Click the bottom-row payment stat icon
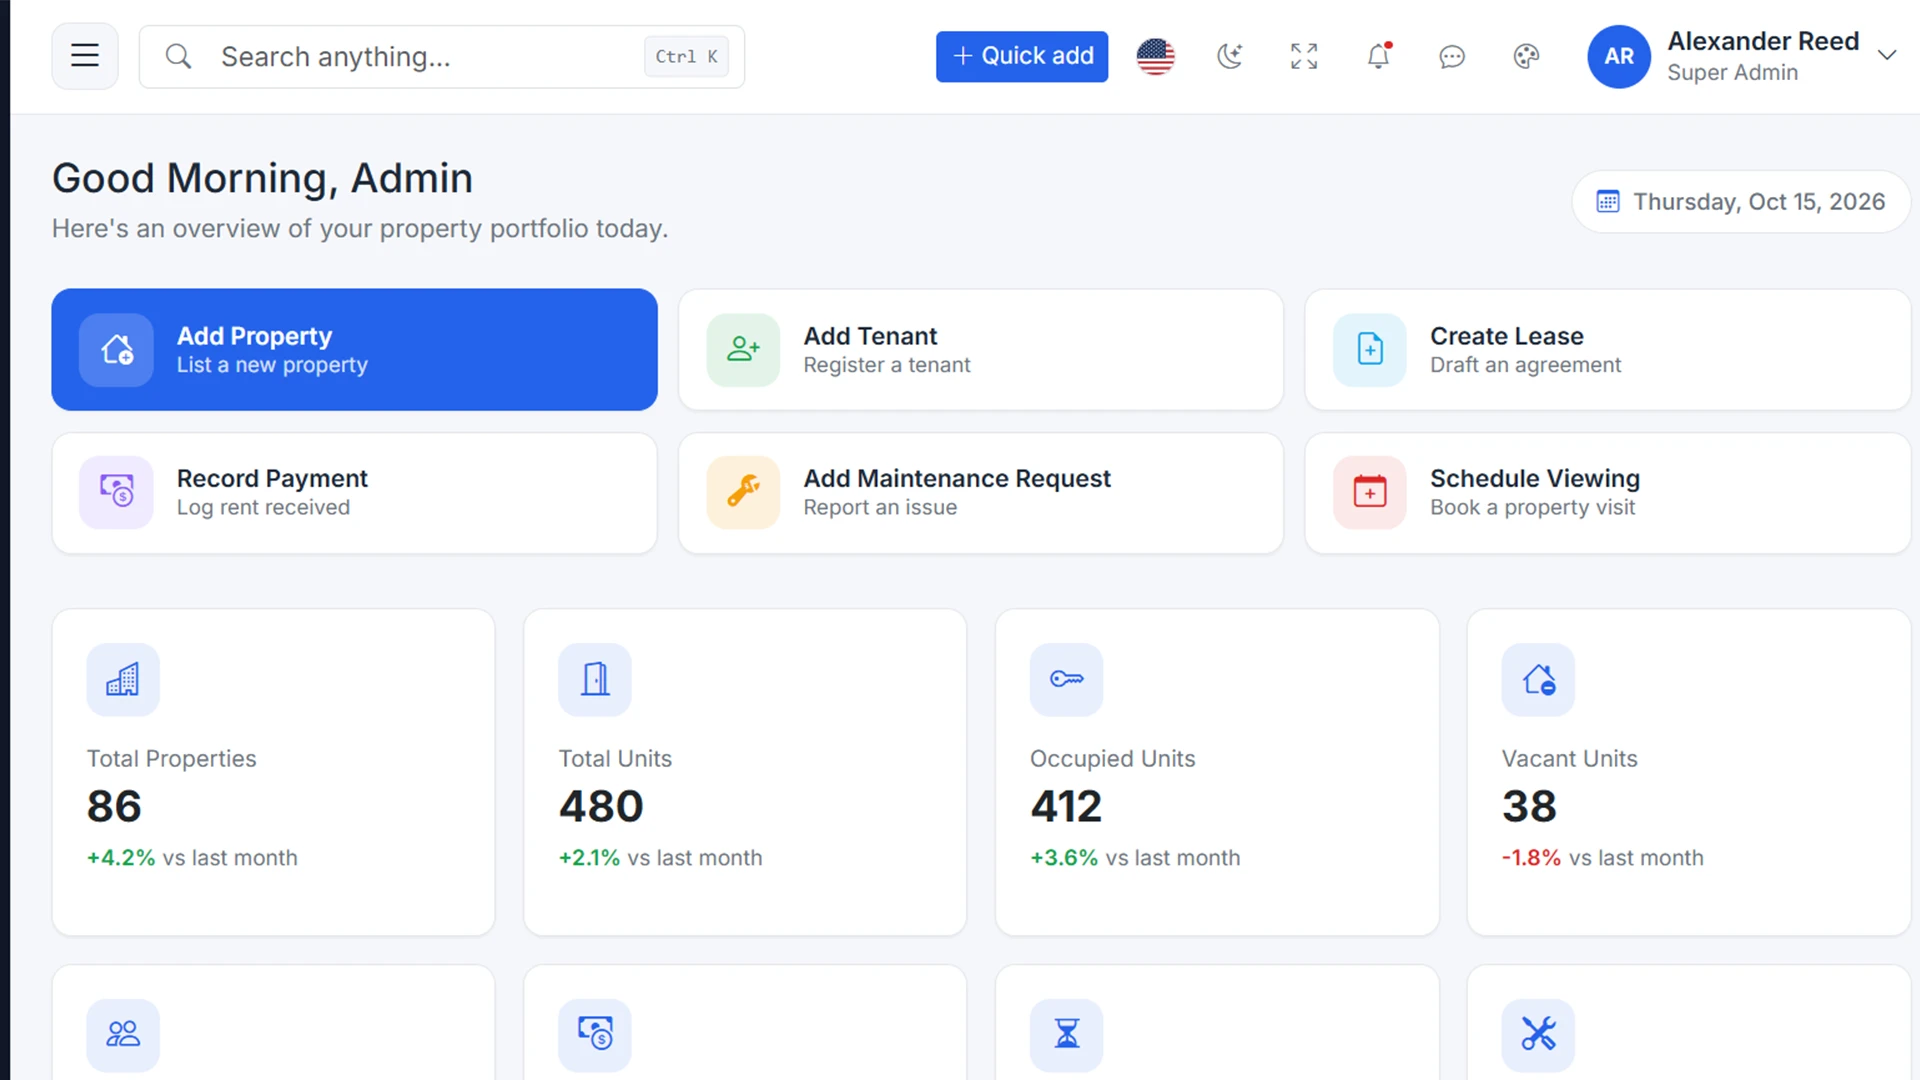 click(x=595, y=1035)
